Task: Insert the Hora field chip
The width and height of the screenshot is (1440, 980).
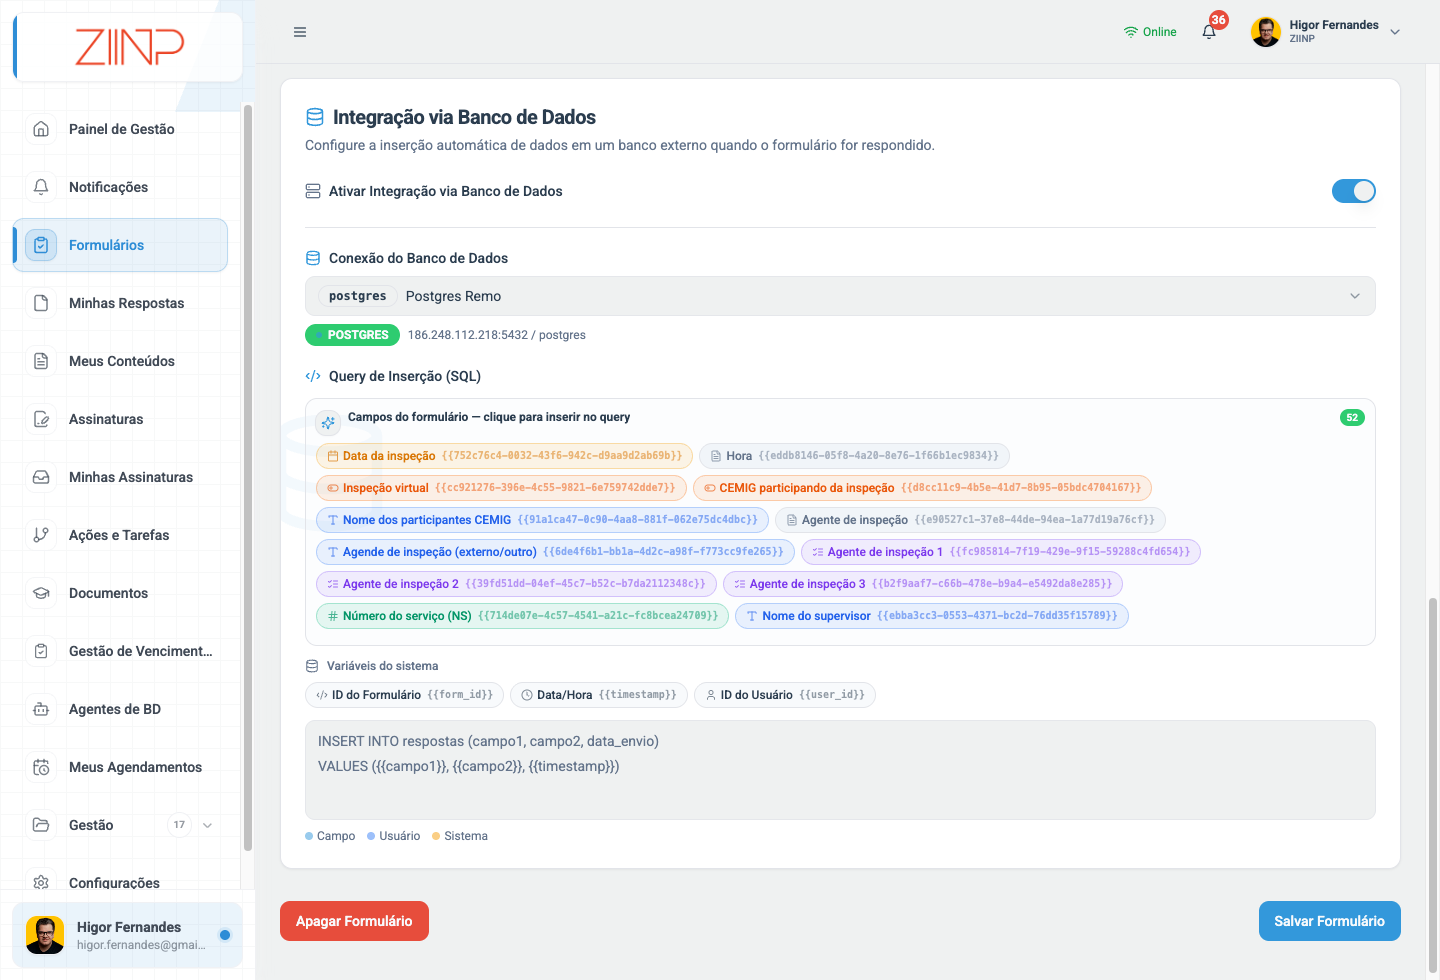Action: pos(854,456)
